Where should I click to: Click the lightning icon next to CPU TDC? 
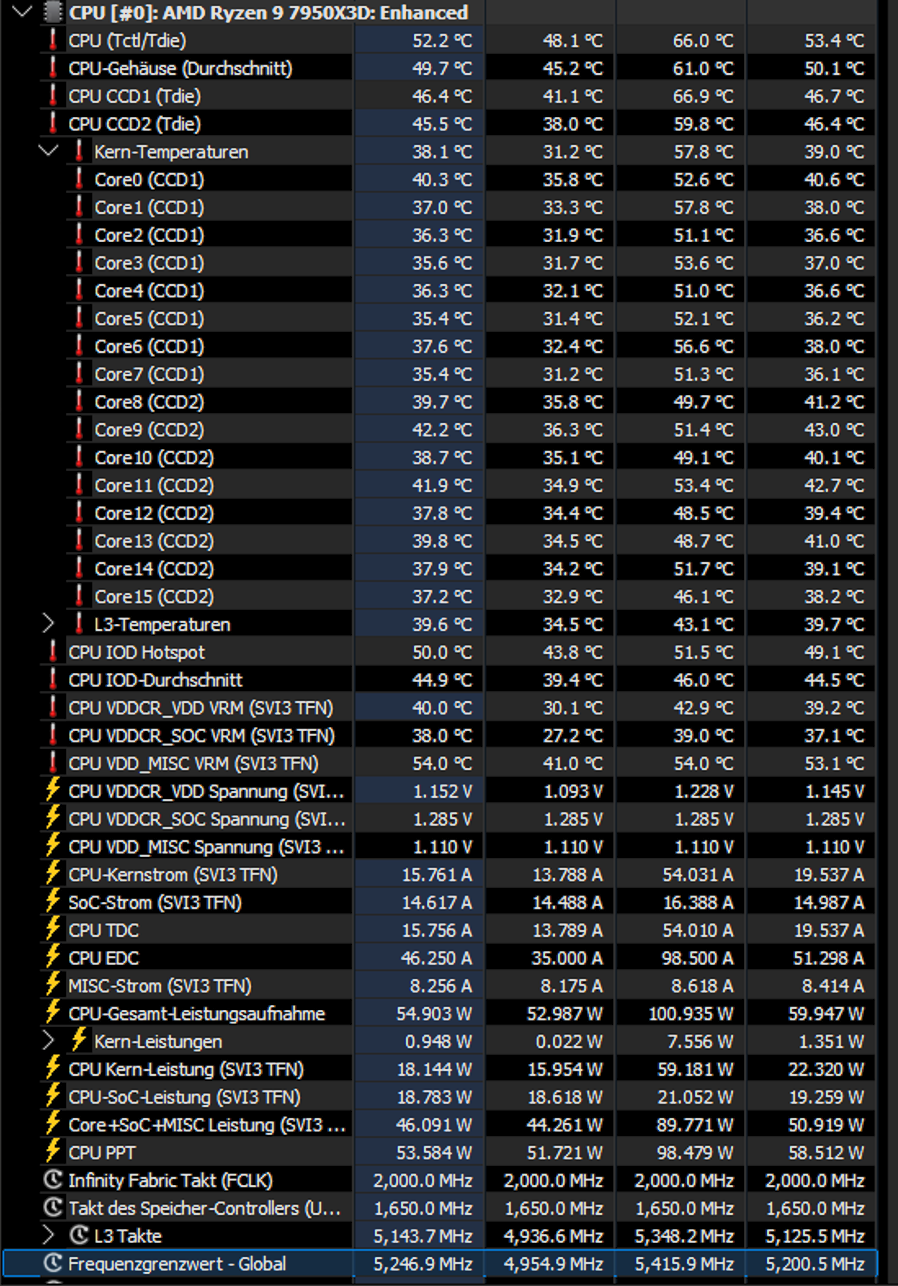tap(53, 930)
